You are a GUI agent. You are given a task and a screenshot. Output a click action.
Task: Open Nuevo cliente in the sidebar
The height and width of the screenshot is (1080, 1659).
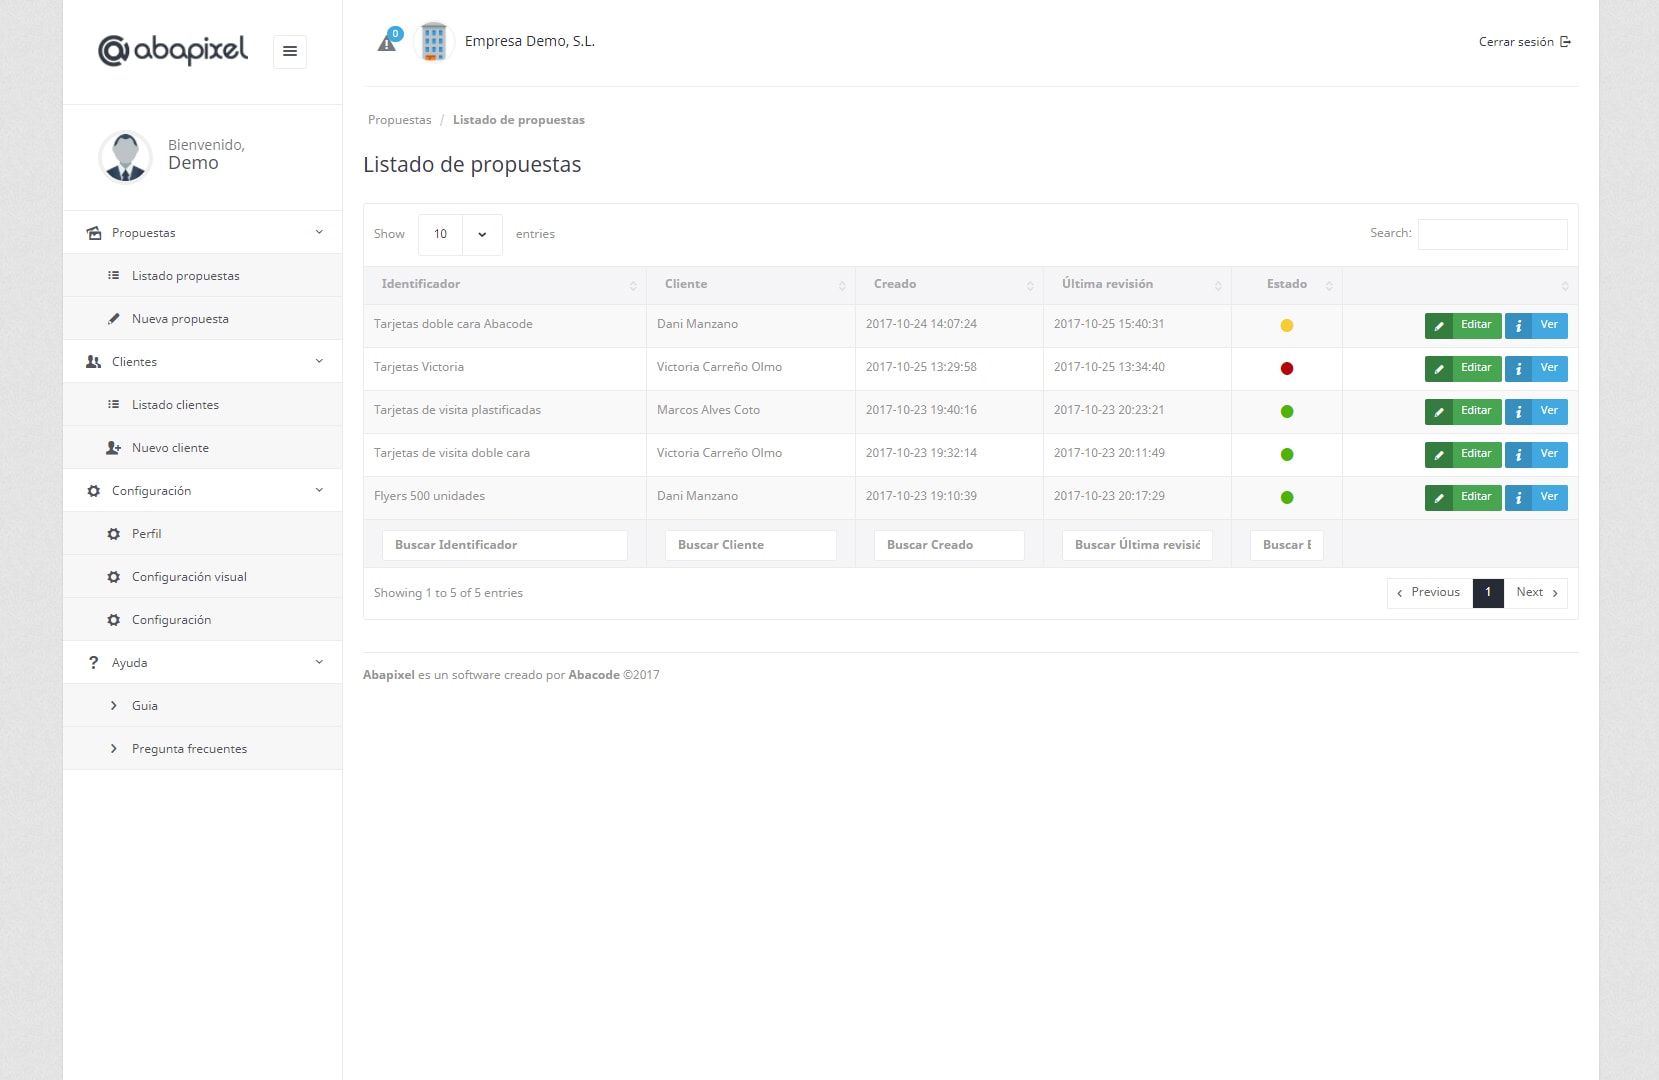pyautogui.click(x=202, y=448)
